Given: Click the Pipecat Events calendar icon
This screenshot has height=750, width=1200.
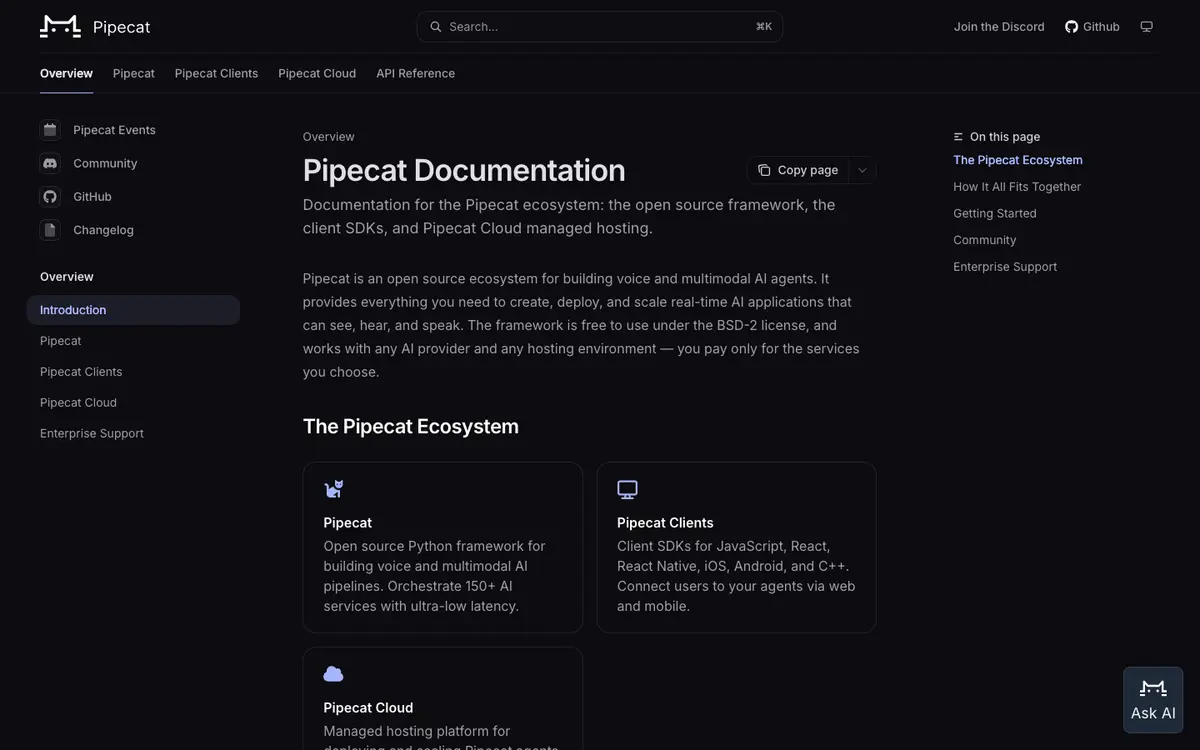Looking at the screenshot, I should click(50, 130).
